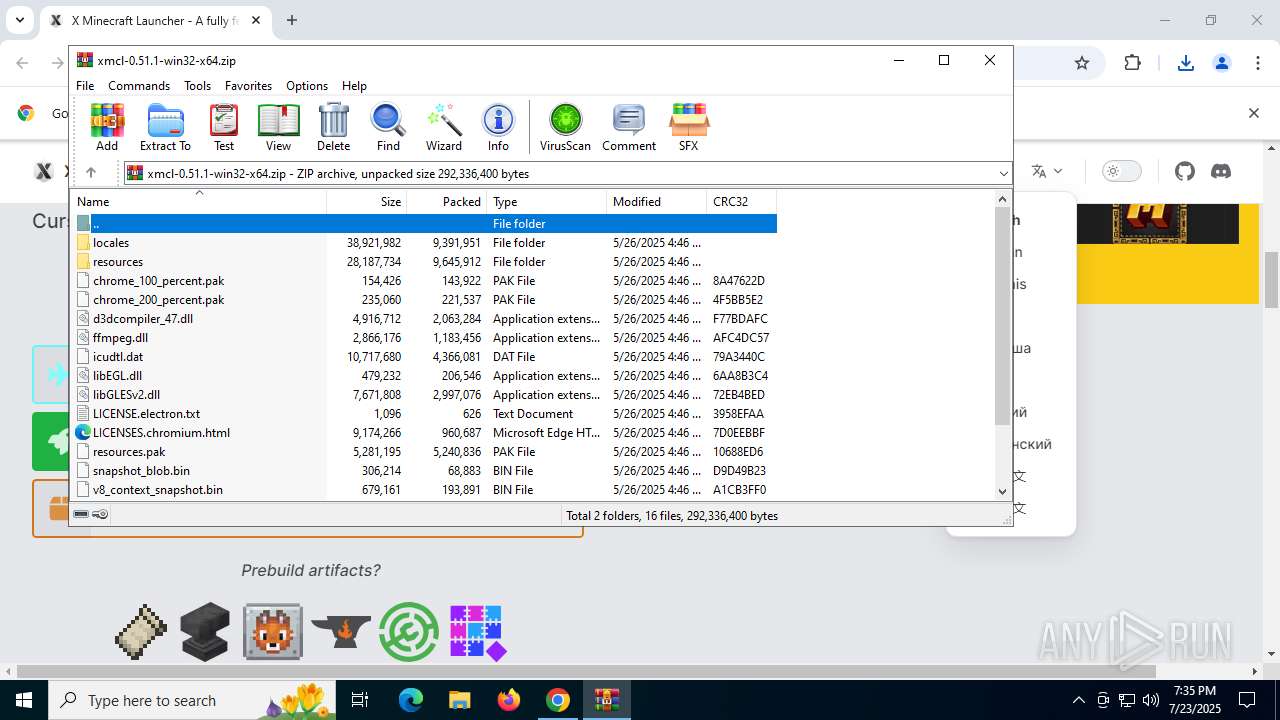
Task: Open the Help menu
Action: pyautogui.click(x=354, y=86)
